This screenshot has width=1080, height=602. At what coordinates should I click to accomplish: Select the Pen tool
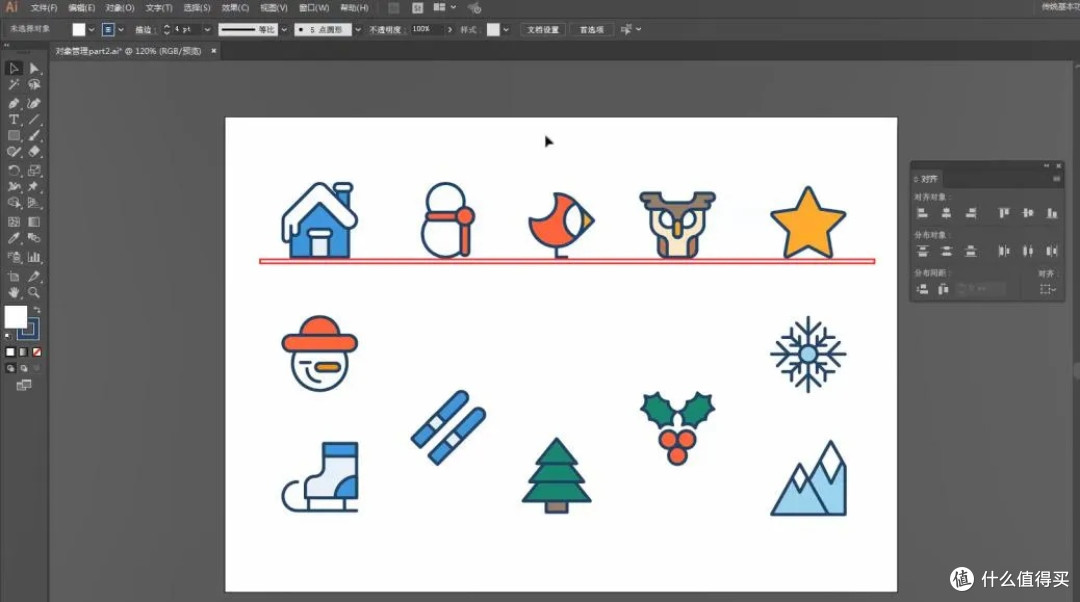[x=14, y=103]
